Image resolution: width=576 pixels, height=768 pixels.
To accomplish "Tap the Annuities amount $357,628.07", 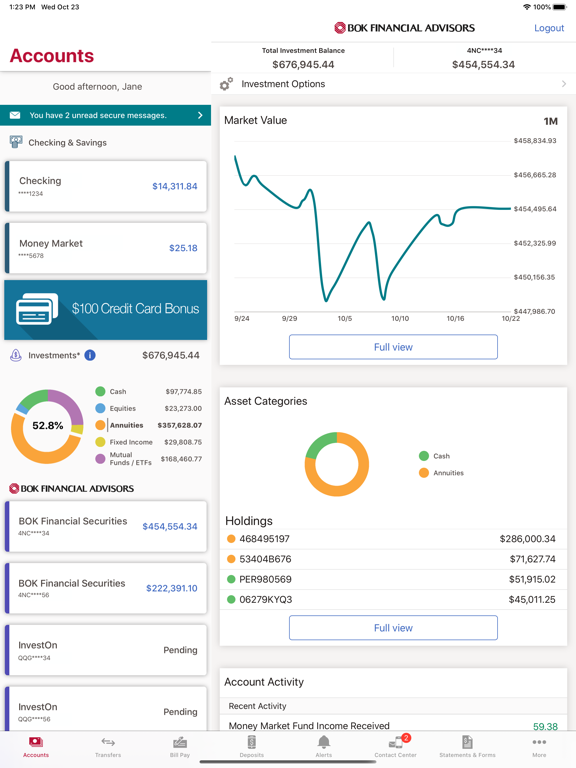I will tap(180, 425).
